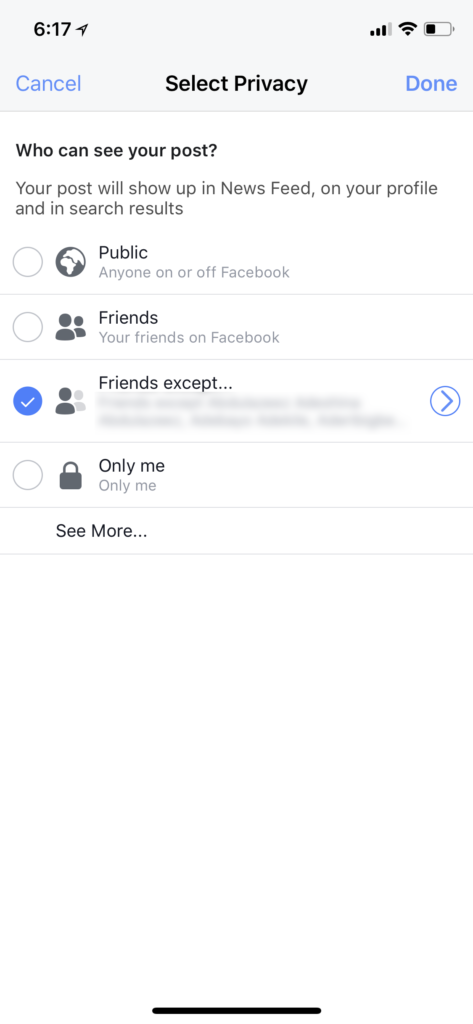
Task: Choose the Friends except... option label
Action: tap(166, 382)
